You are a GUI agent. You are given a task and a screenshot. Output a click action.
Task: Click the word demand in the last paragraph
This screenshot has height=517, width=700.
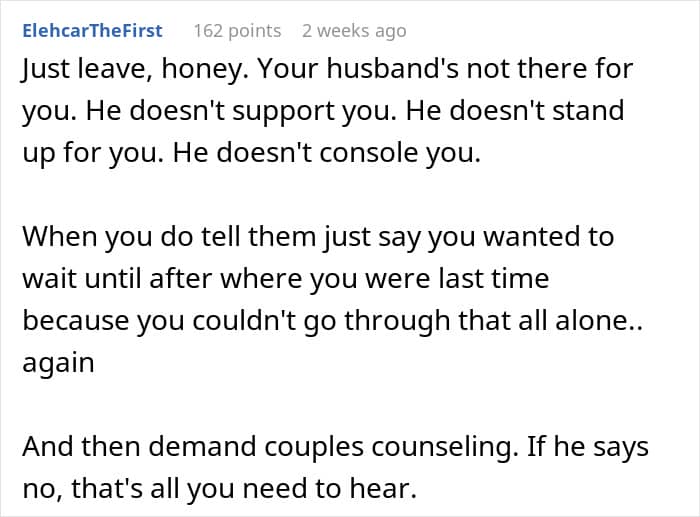(x=202, y=446)
